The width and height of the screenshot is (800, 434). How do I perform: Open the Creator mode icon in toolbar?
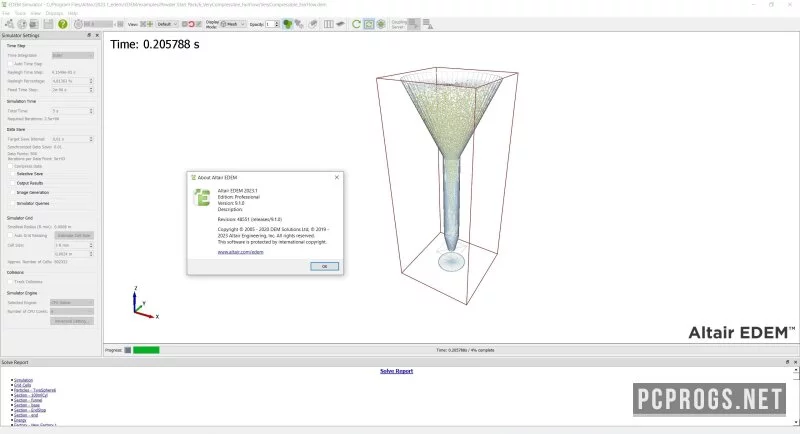[x=9, y=24]
